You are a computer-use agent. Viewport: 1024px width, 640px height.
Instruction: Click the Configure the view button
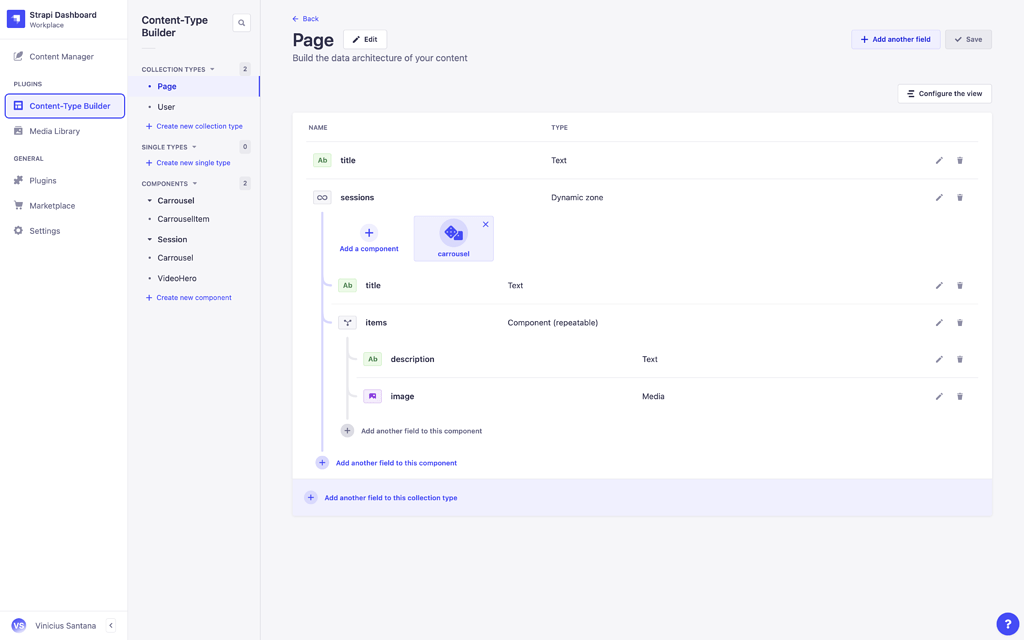(944, 94)
